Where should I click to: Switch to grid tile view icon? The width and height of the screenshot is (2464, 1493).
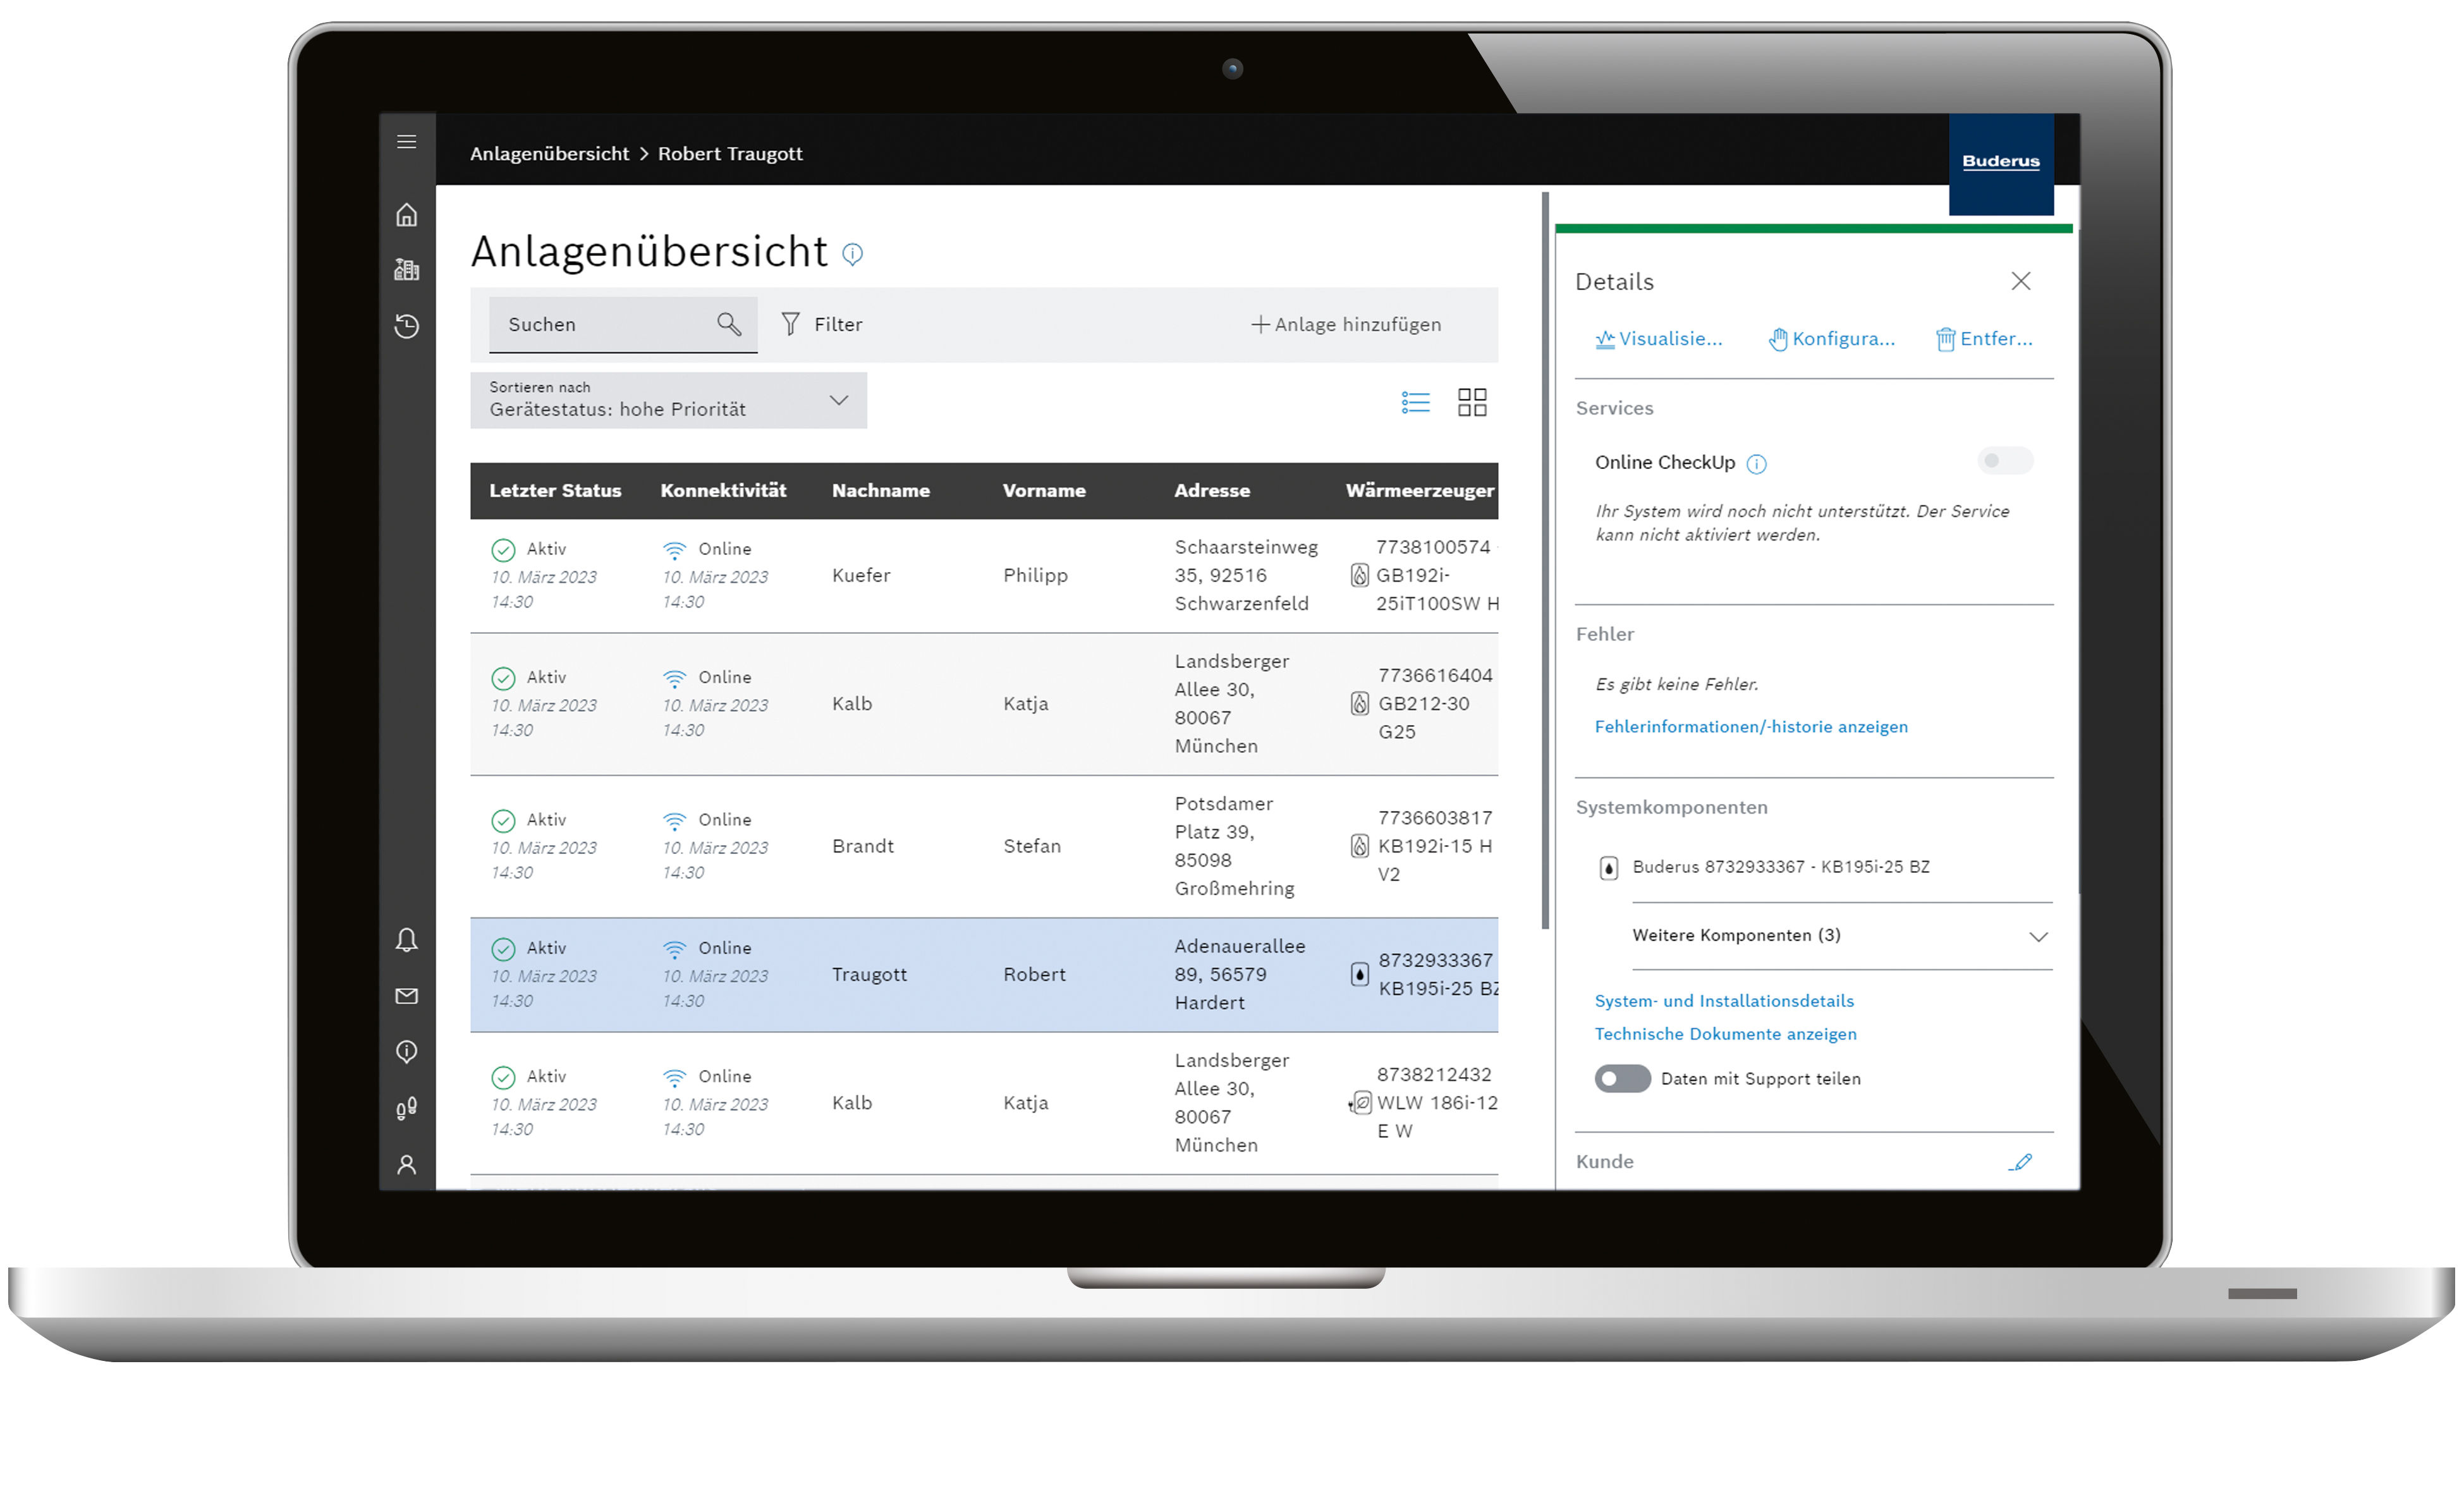click(x=1472, y=402)
